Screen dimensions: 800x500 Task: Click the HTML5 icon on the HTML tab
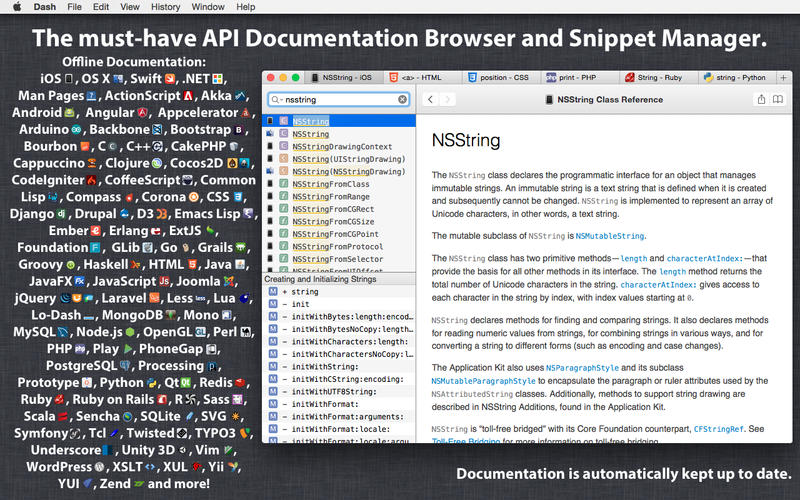(393, 78)
